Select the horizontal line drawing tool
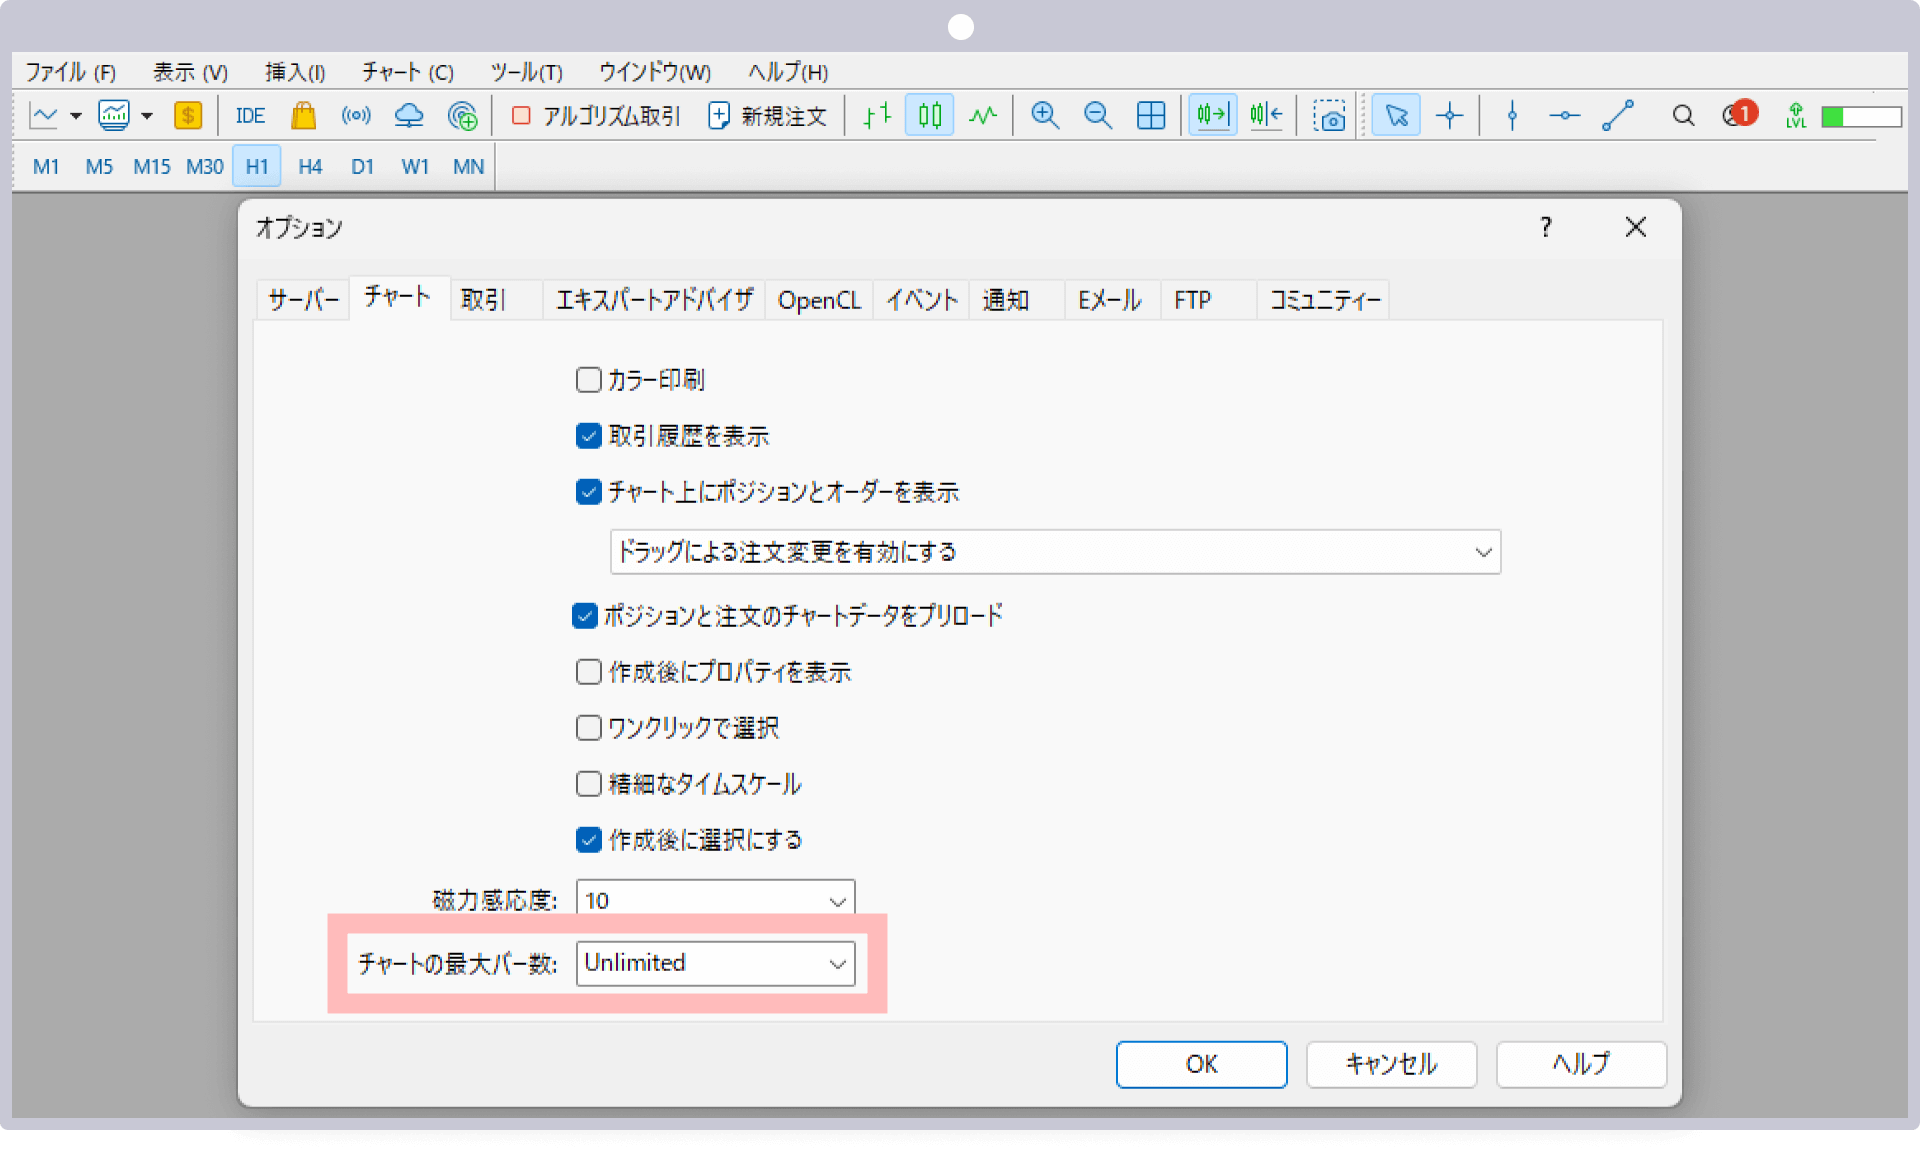The height and width of the screenshot is (1153, 1920). (x=1565, y=116)
